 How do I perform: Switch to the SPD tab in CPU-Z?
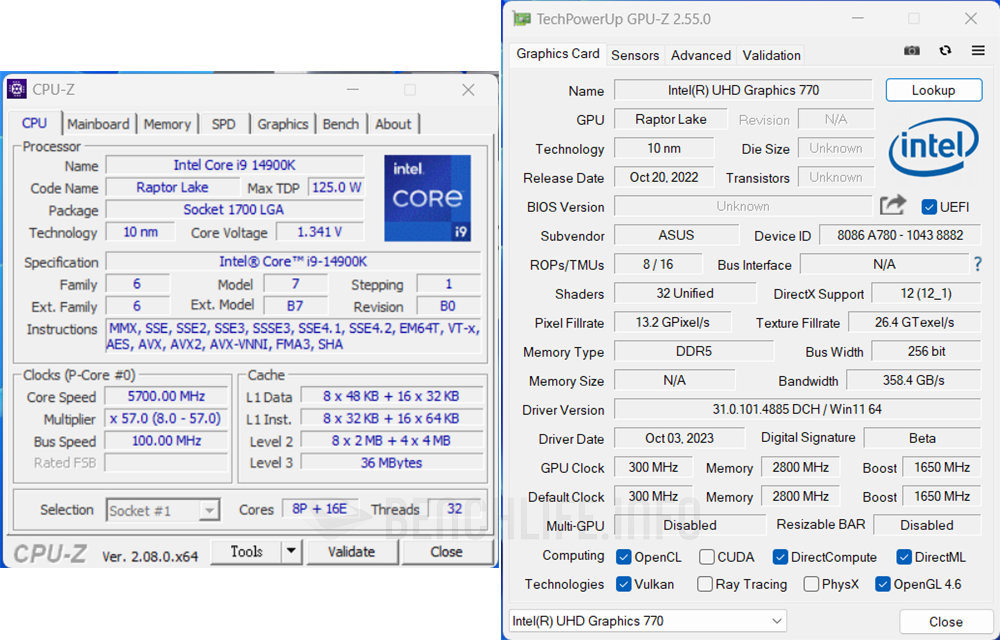[x=223, y=124]
